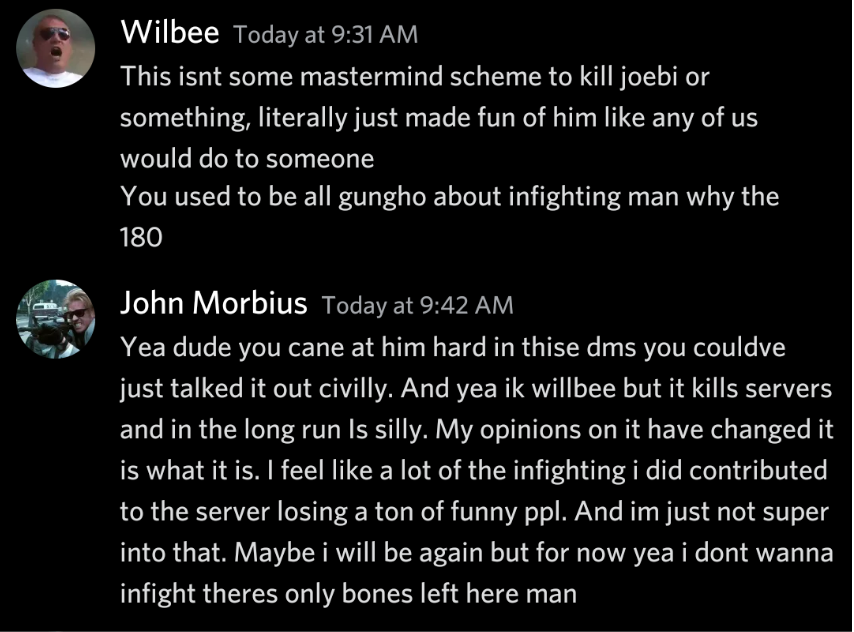
Task: Click the line starting 'Yea dude you cane'
Action: coord(453,347)
